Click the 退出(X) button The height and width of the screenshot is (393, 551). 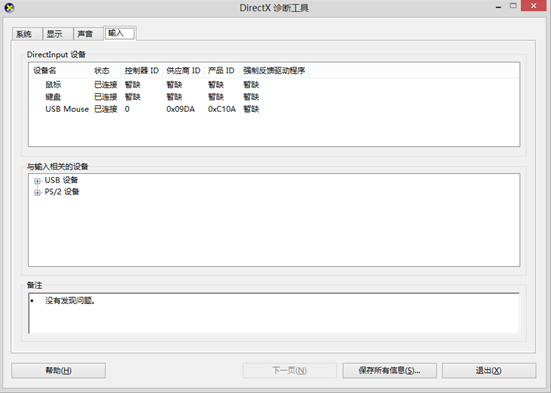(489, 371)
